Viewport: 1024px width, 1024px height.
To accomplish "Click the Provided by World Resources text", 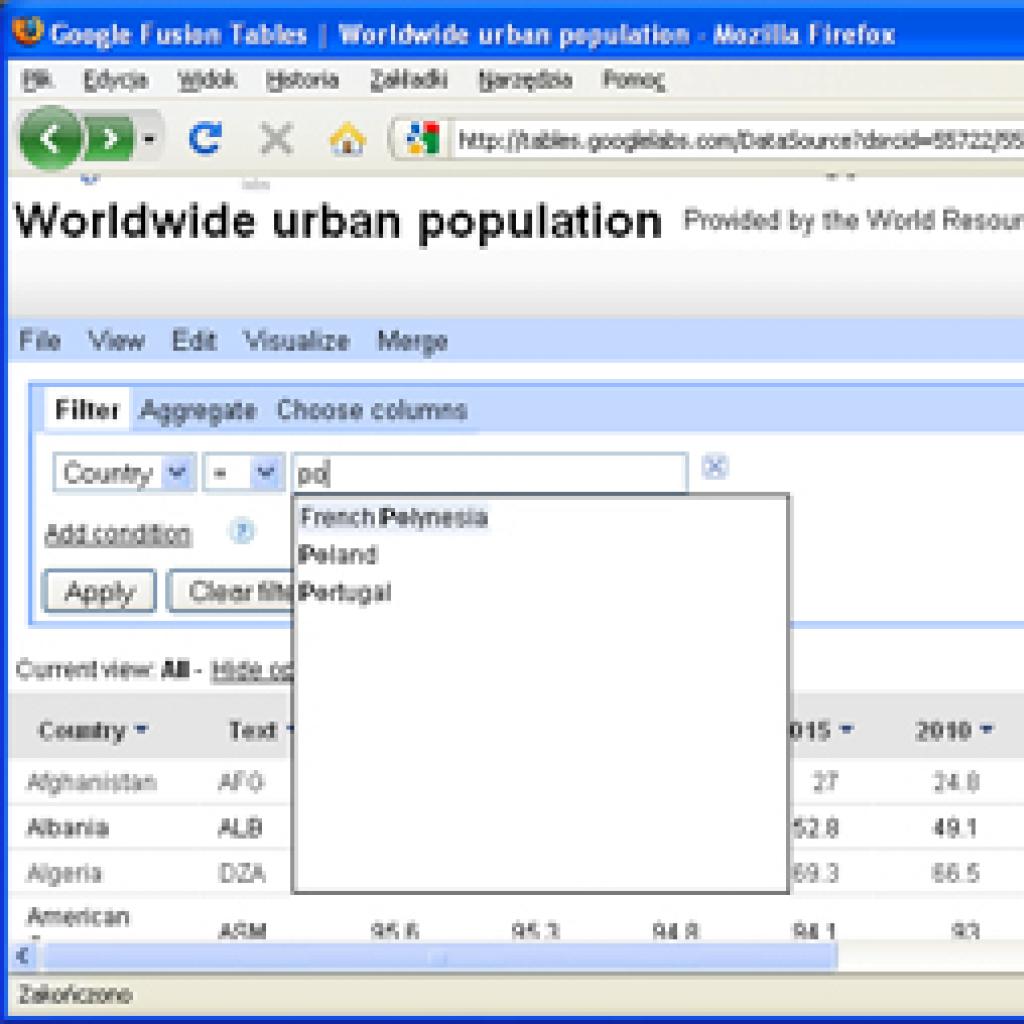I will tap(853, 220).
